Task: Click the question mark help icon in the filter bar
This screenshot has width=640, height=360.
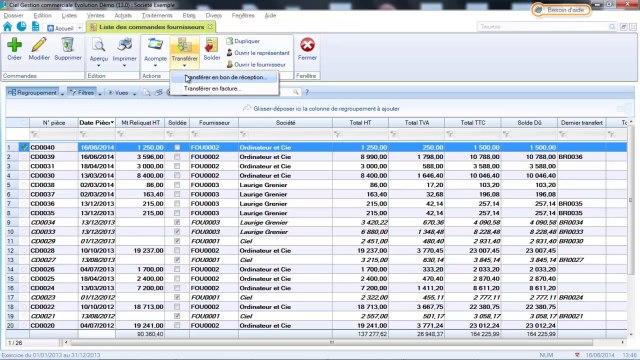Action: [x=307, y=92]
